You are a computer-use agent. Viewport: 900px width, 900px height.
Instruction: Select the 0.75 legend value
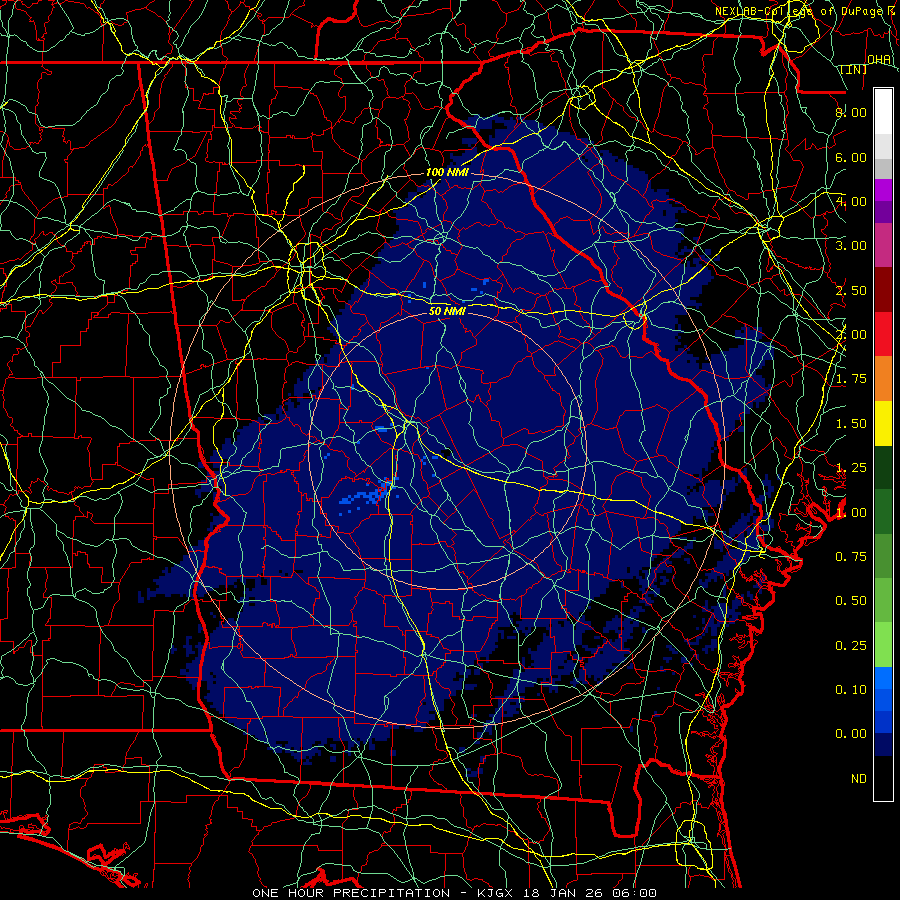pos(851,557)
